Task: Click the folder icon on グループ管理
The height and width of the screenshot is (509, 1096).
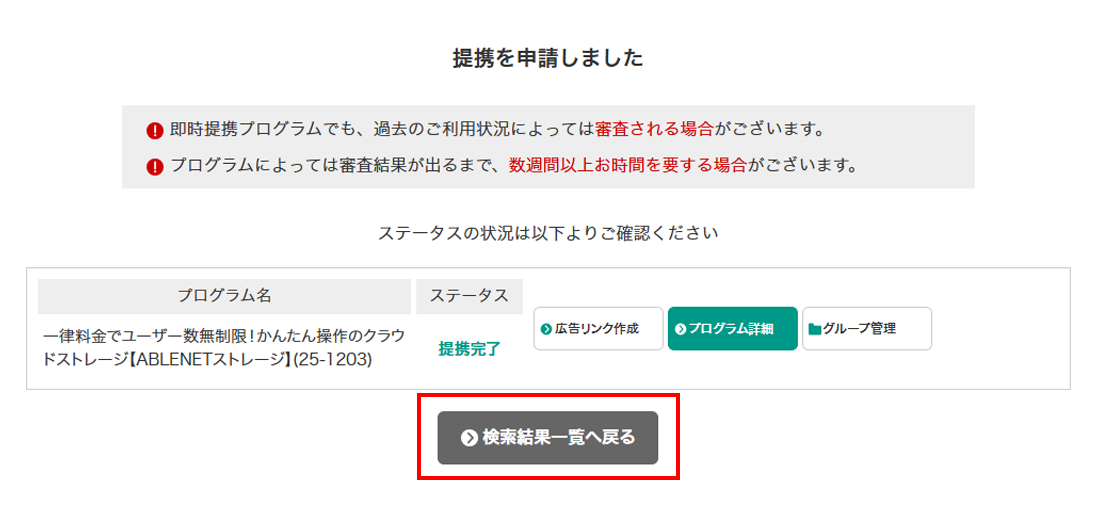Action: (815, 329)
